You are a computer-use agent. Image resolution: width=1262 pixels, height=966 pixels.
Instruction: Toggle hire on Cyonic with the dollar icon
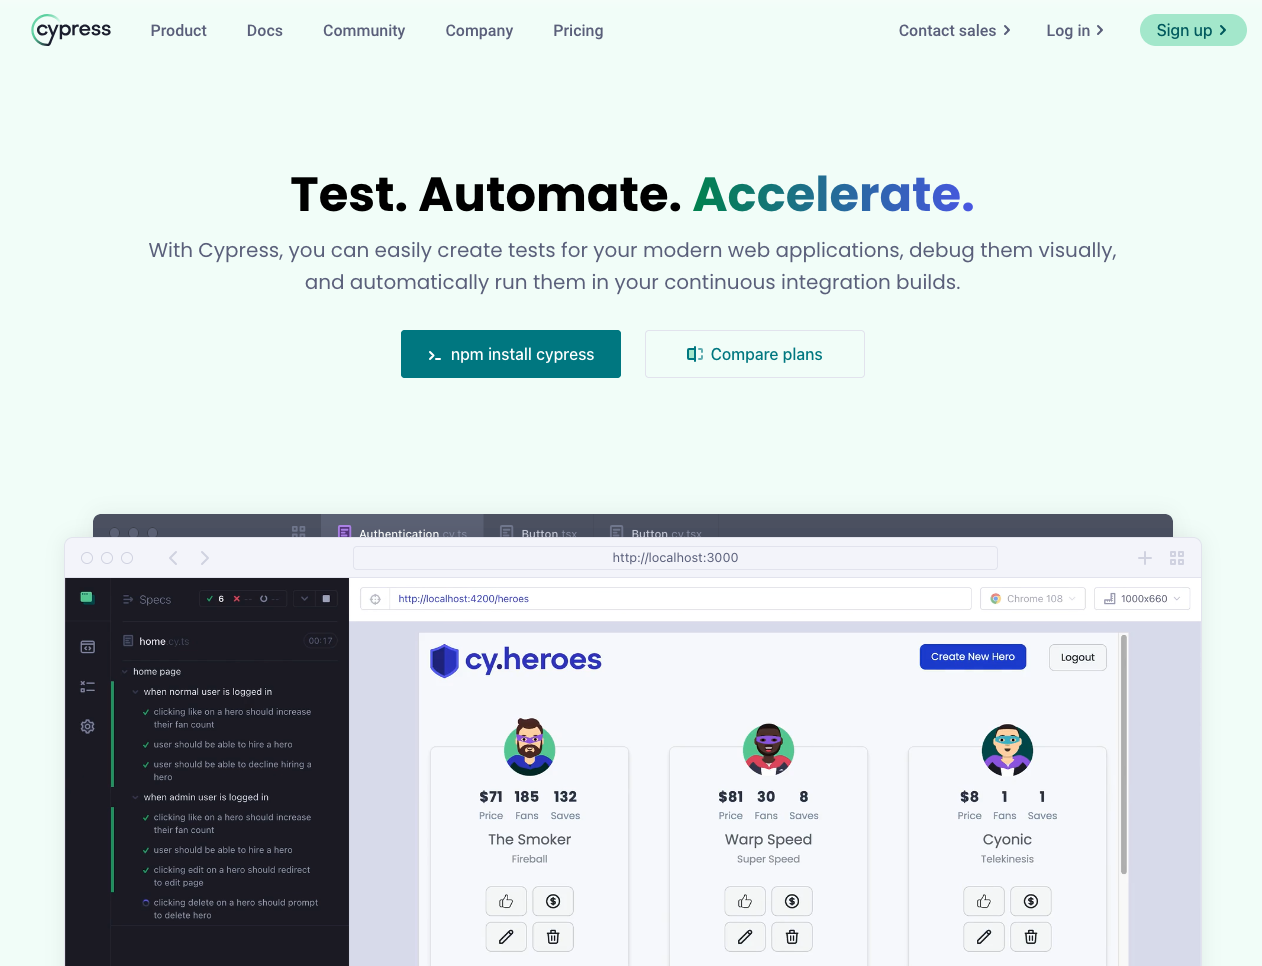[1031, 901]
